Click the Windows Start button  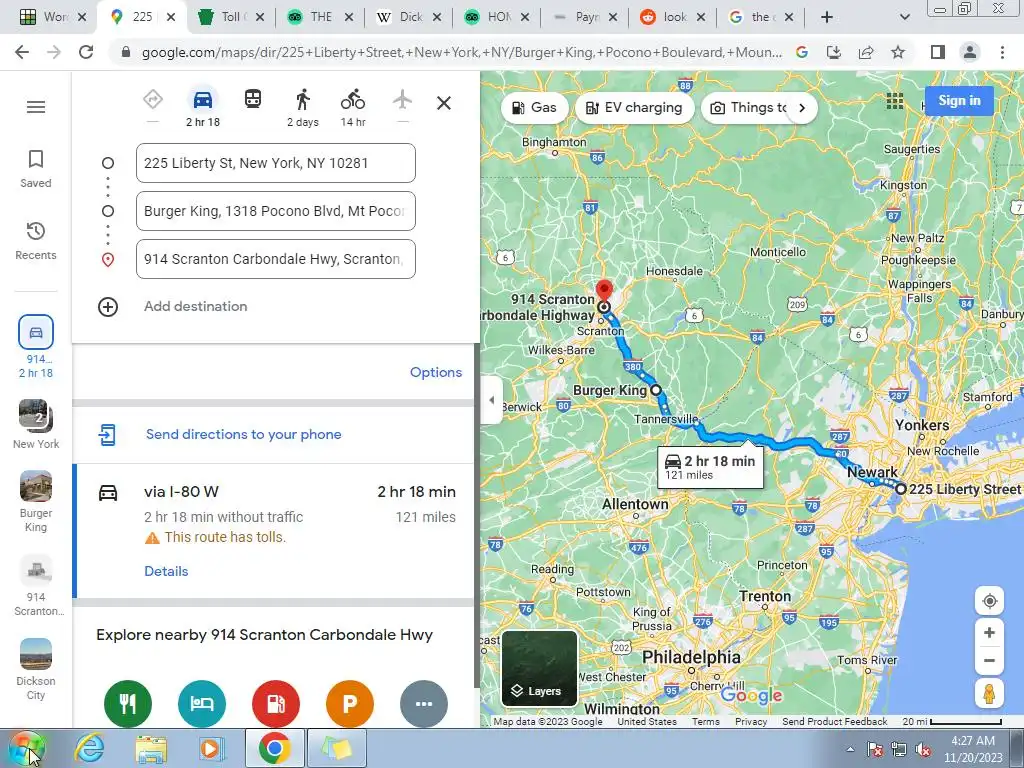tap(26, 748)
